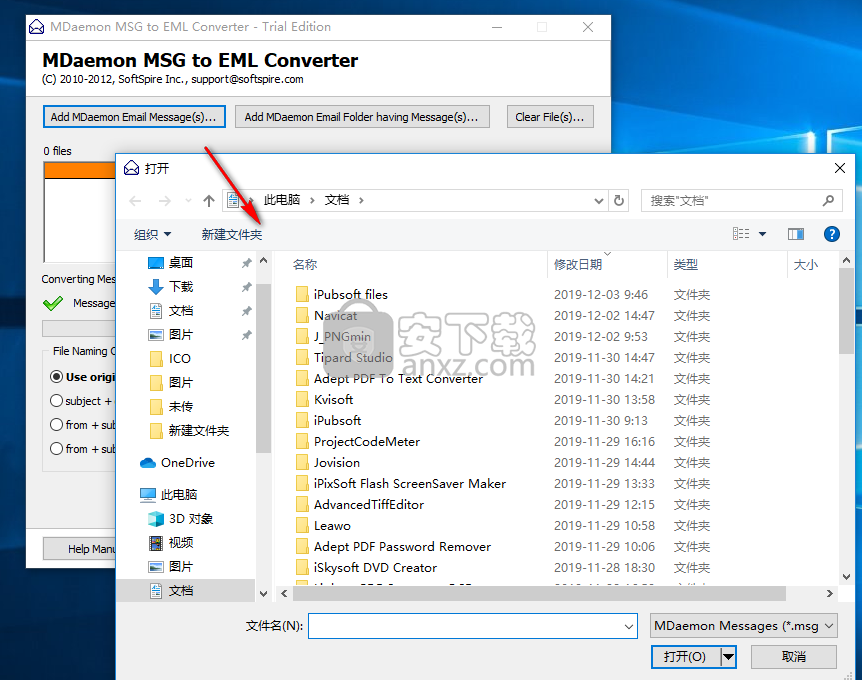Select the Kvisoft folder
Screen dimensions: 862x680
coord(333,400)
